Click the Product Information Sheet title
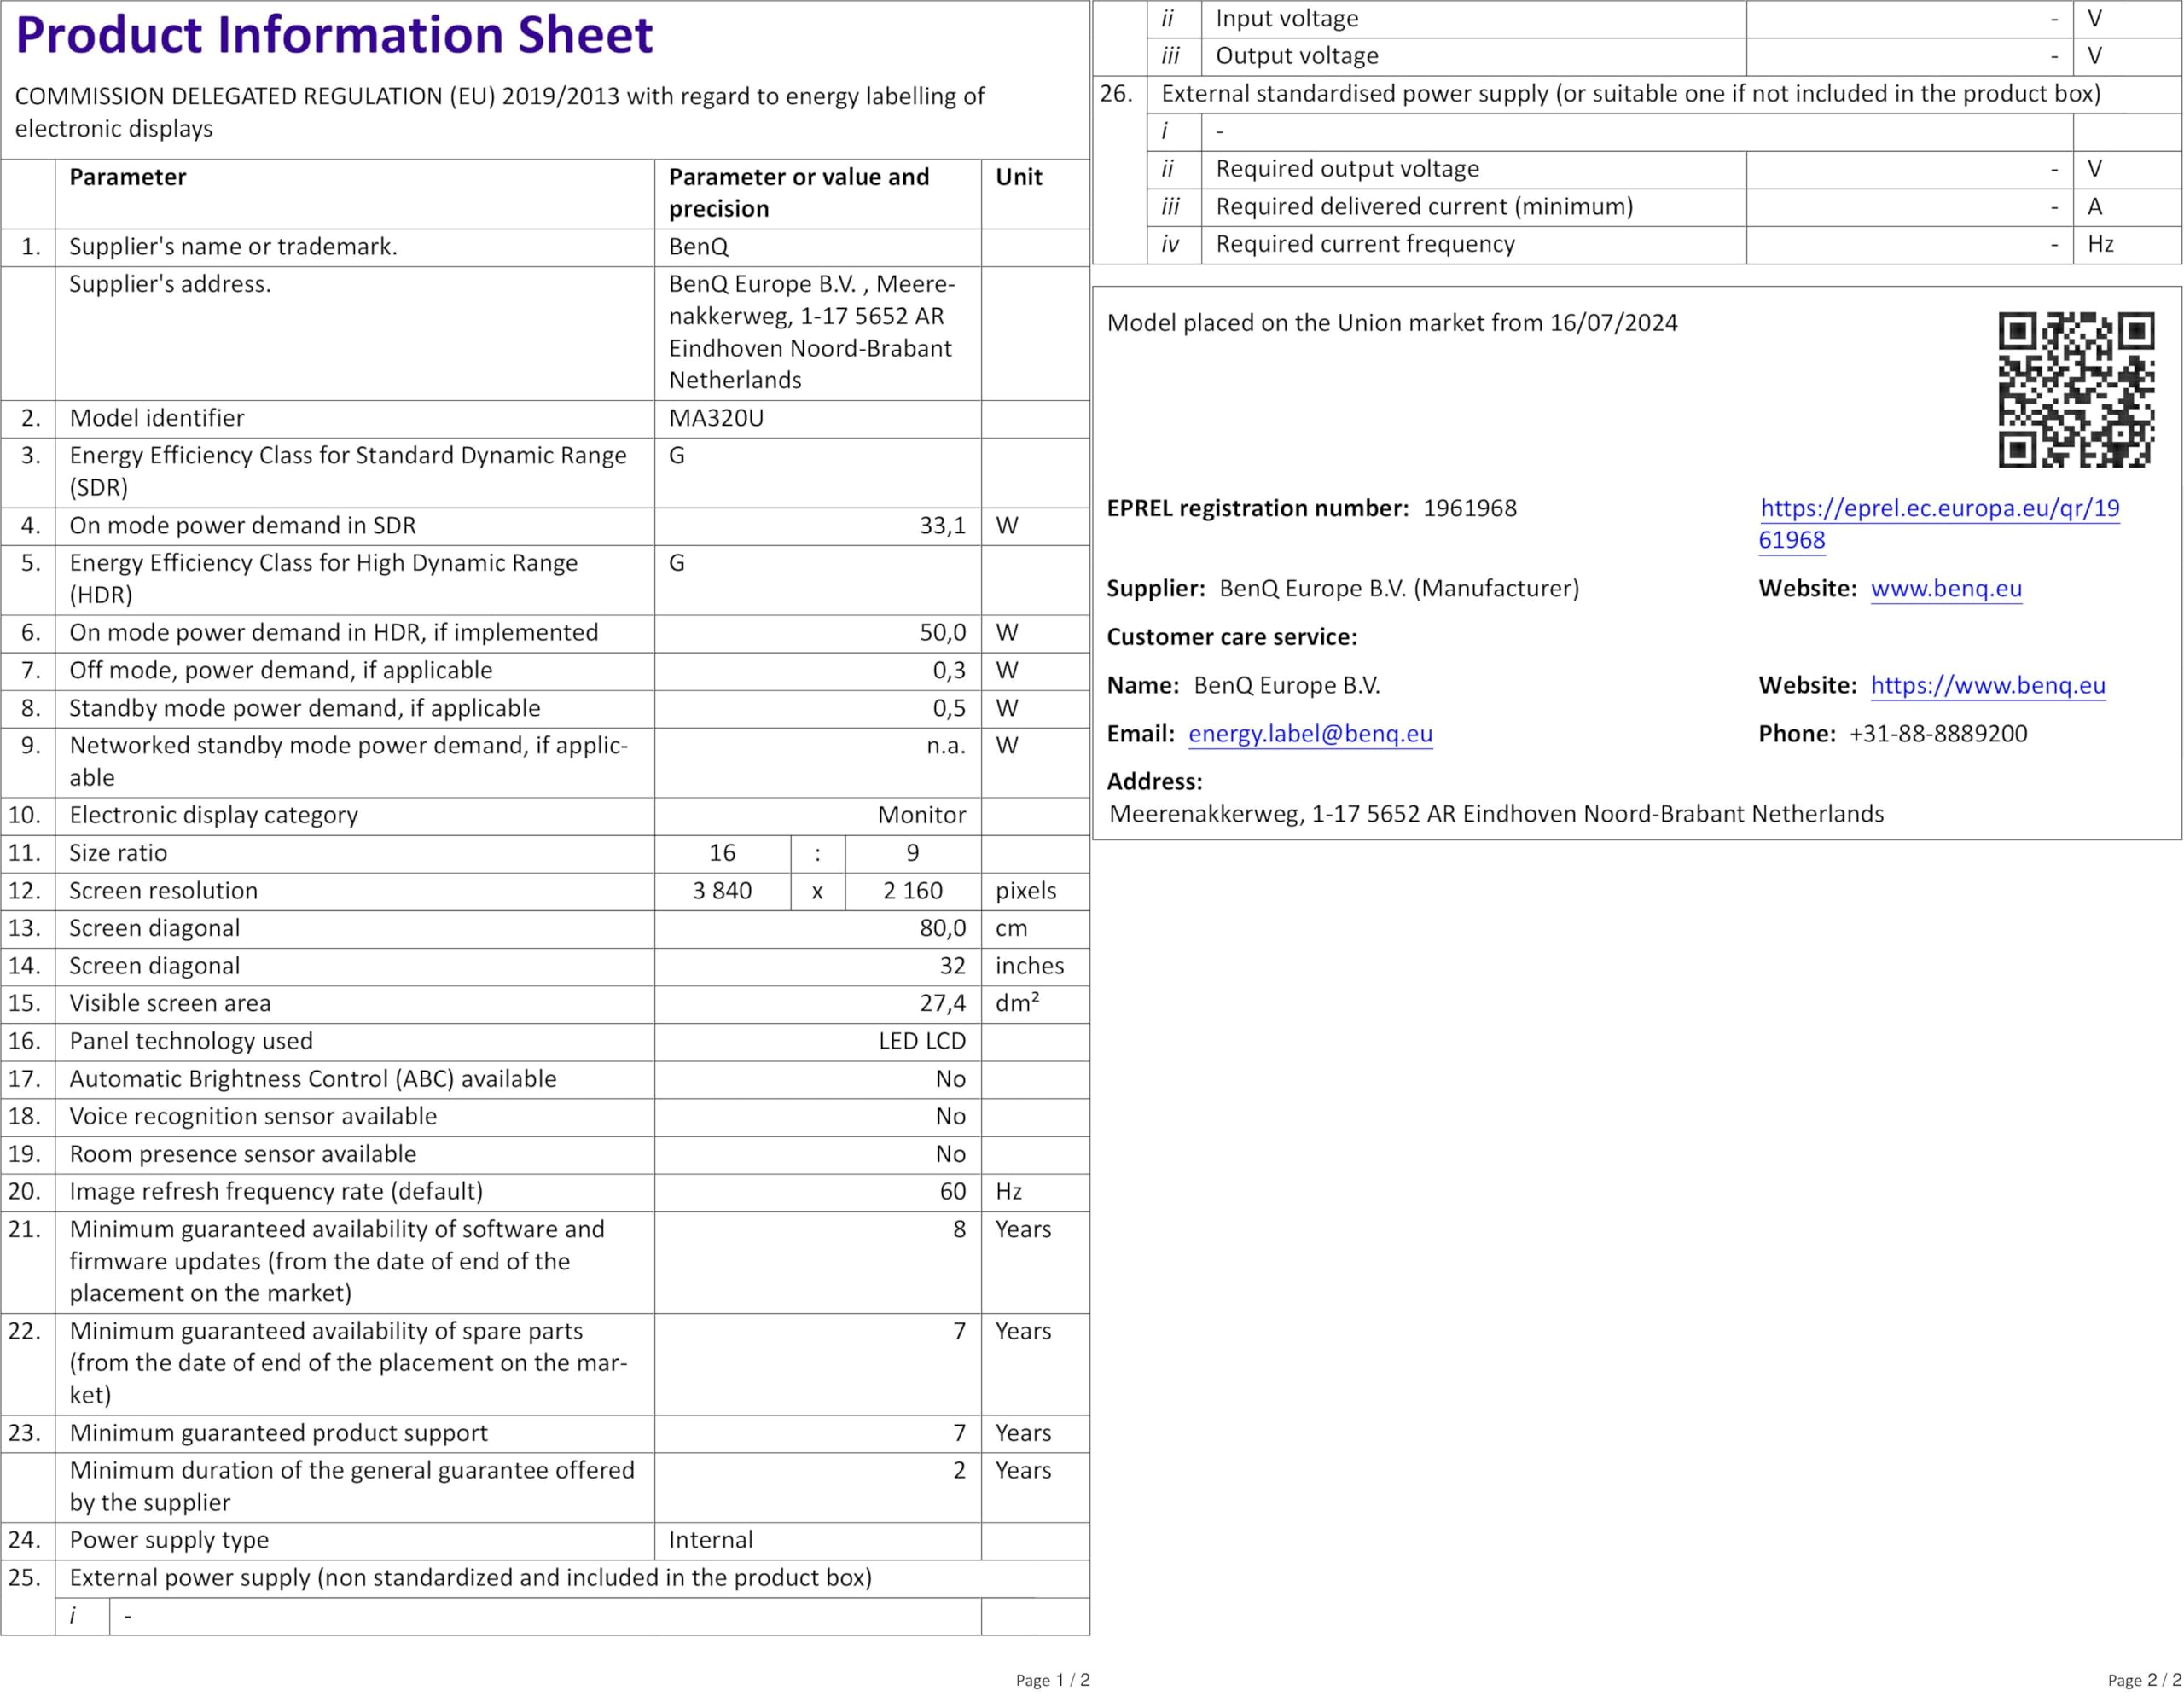Viewport: 2184px width, 1708px height. (x=334, y=35)
